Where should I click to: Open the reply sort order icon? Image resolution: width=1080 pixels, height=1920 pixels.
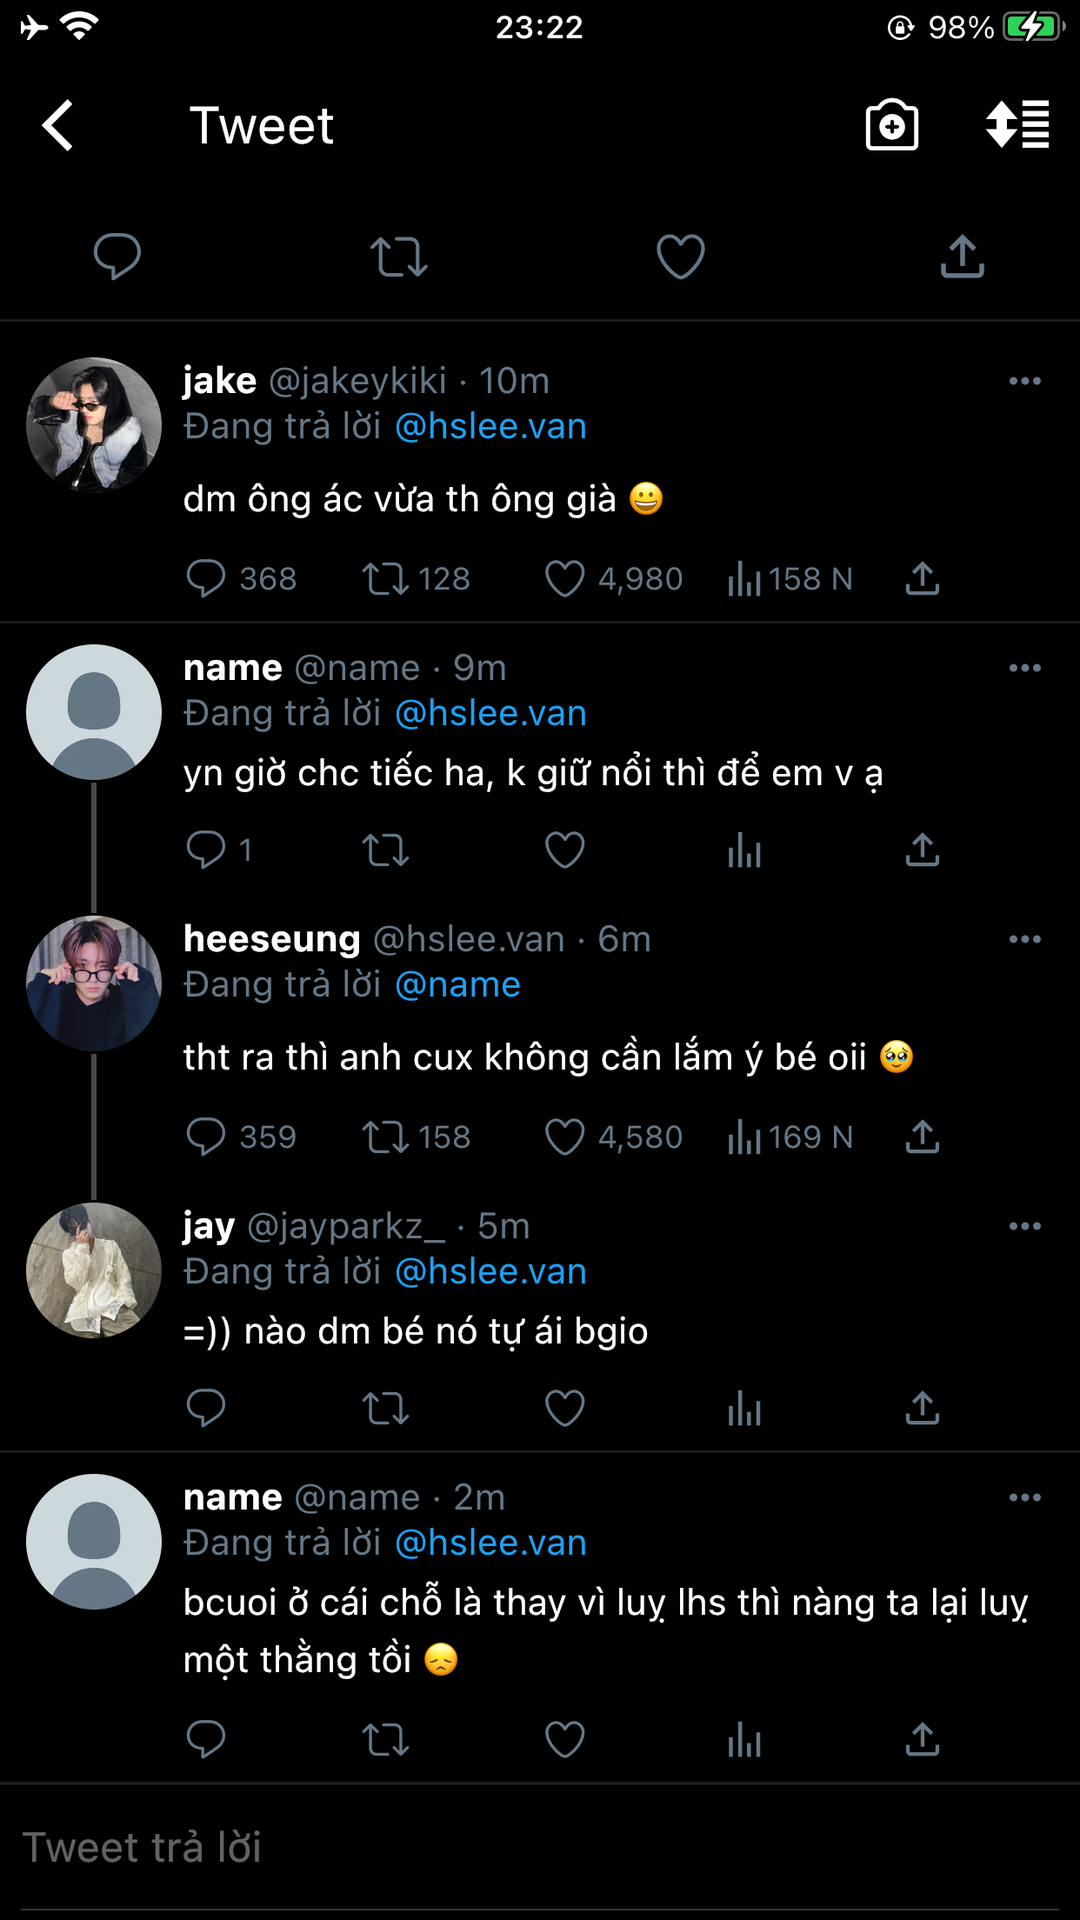pos(1017,126)
